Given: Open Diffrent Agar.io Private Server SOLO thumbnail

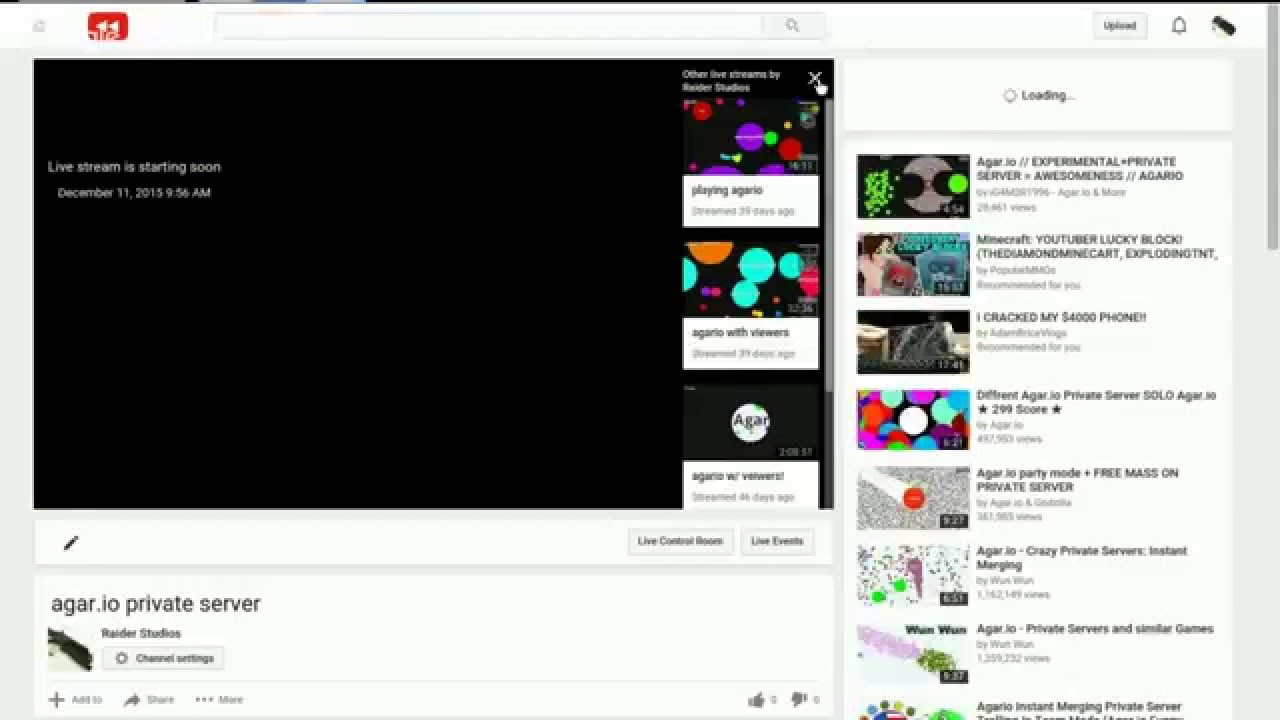Looking at the screenshot, I should click(913, 420).
